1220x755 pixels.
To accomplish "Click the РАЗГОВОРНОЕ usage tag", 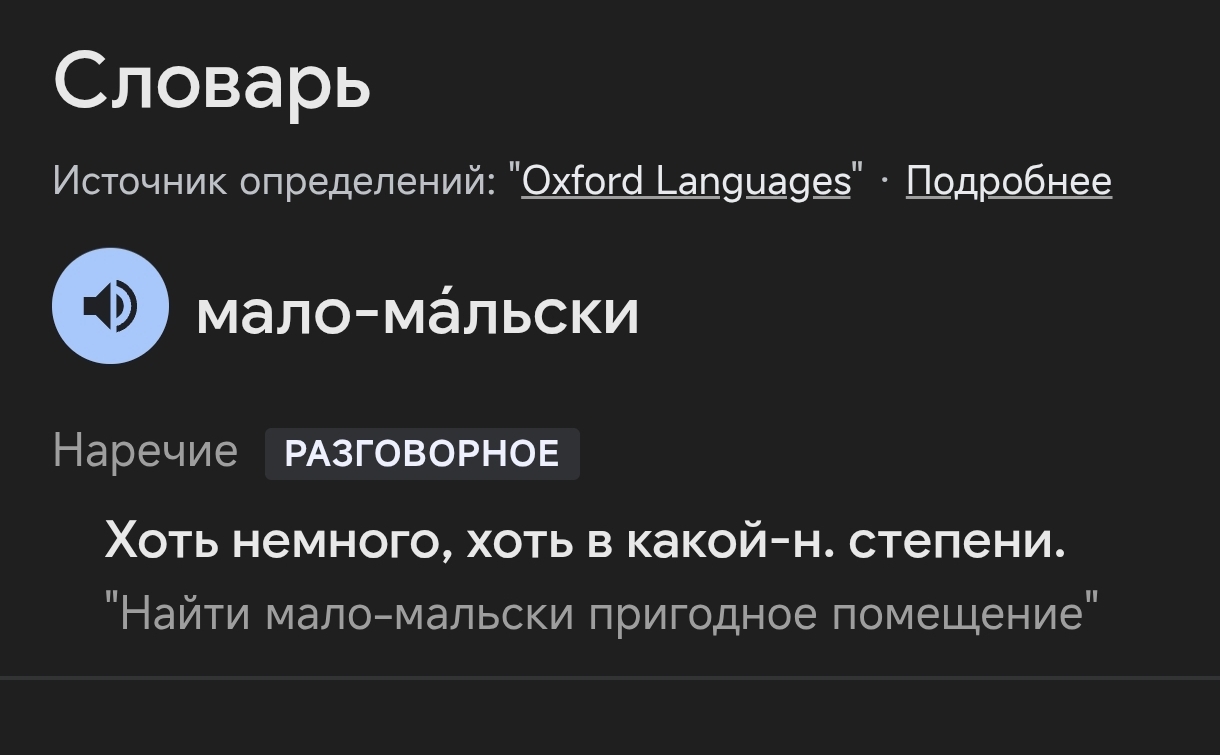I will pos(422,454).
